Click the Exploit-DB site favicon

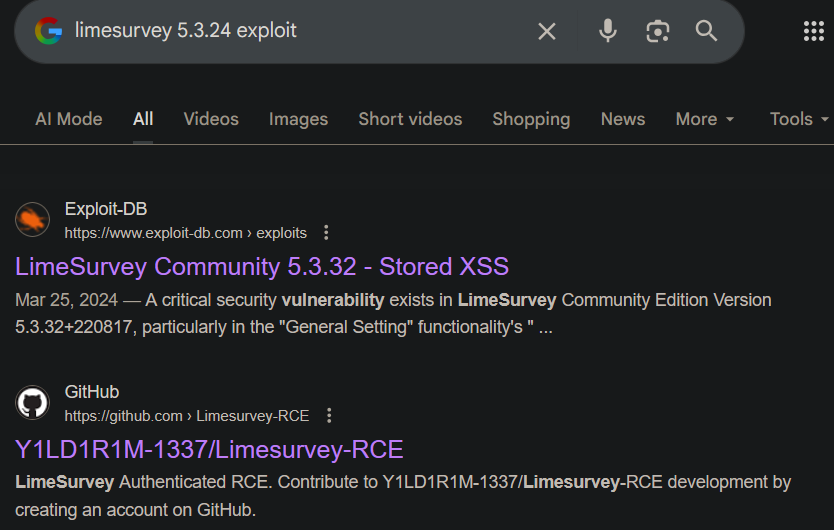pyautogui.click(x=32, y=220)
